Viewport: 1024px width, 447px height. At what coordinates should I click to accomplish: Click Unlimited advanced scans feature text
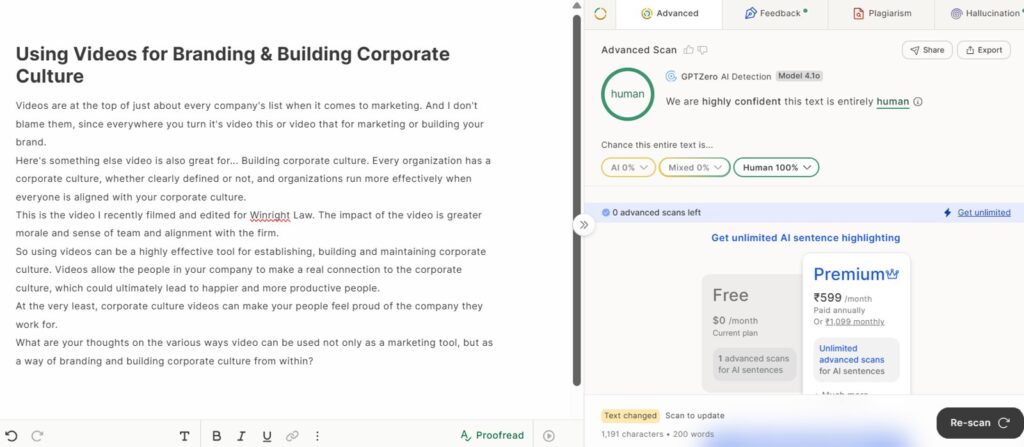click(852, 359)
